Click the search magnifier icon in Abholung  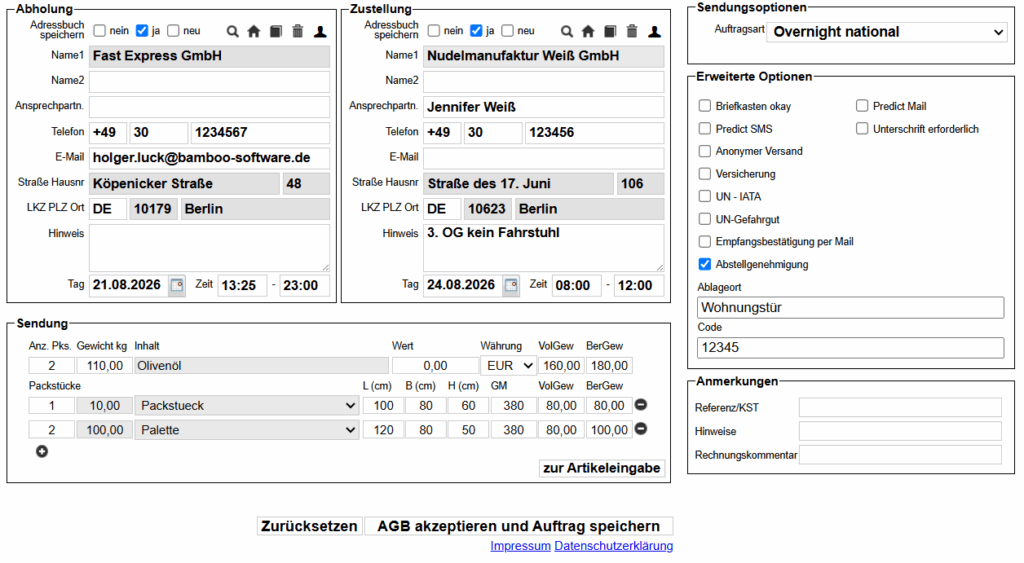tap(232, 31)
